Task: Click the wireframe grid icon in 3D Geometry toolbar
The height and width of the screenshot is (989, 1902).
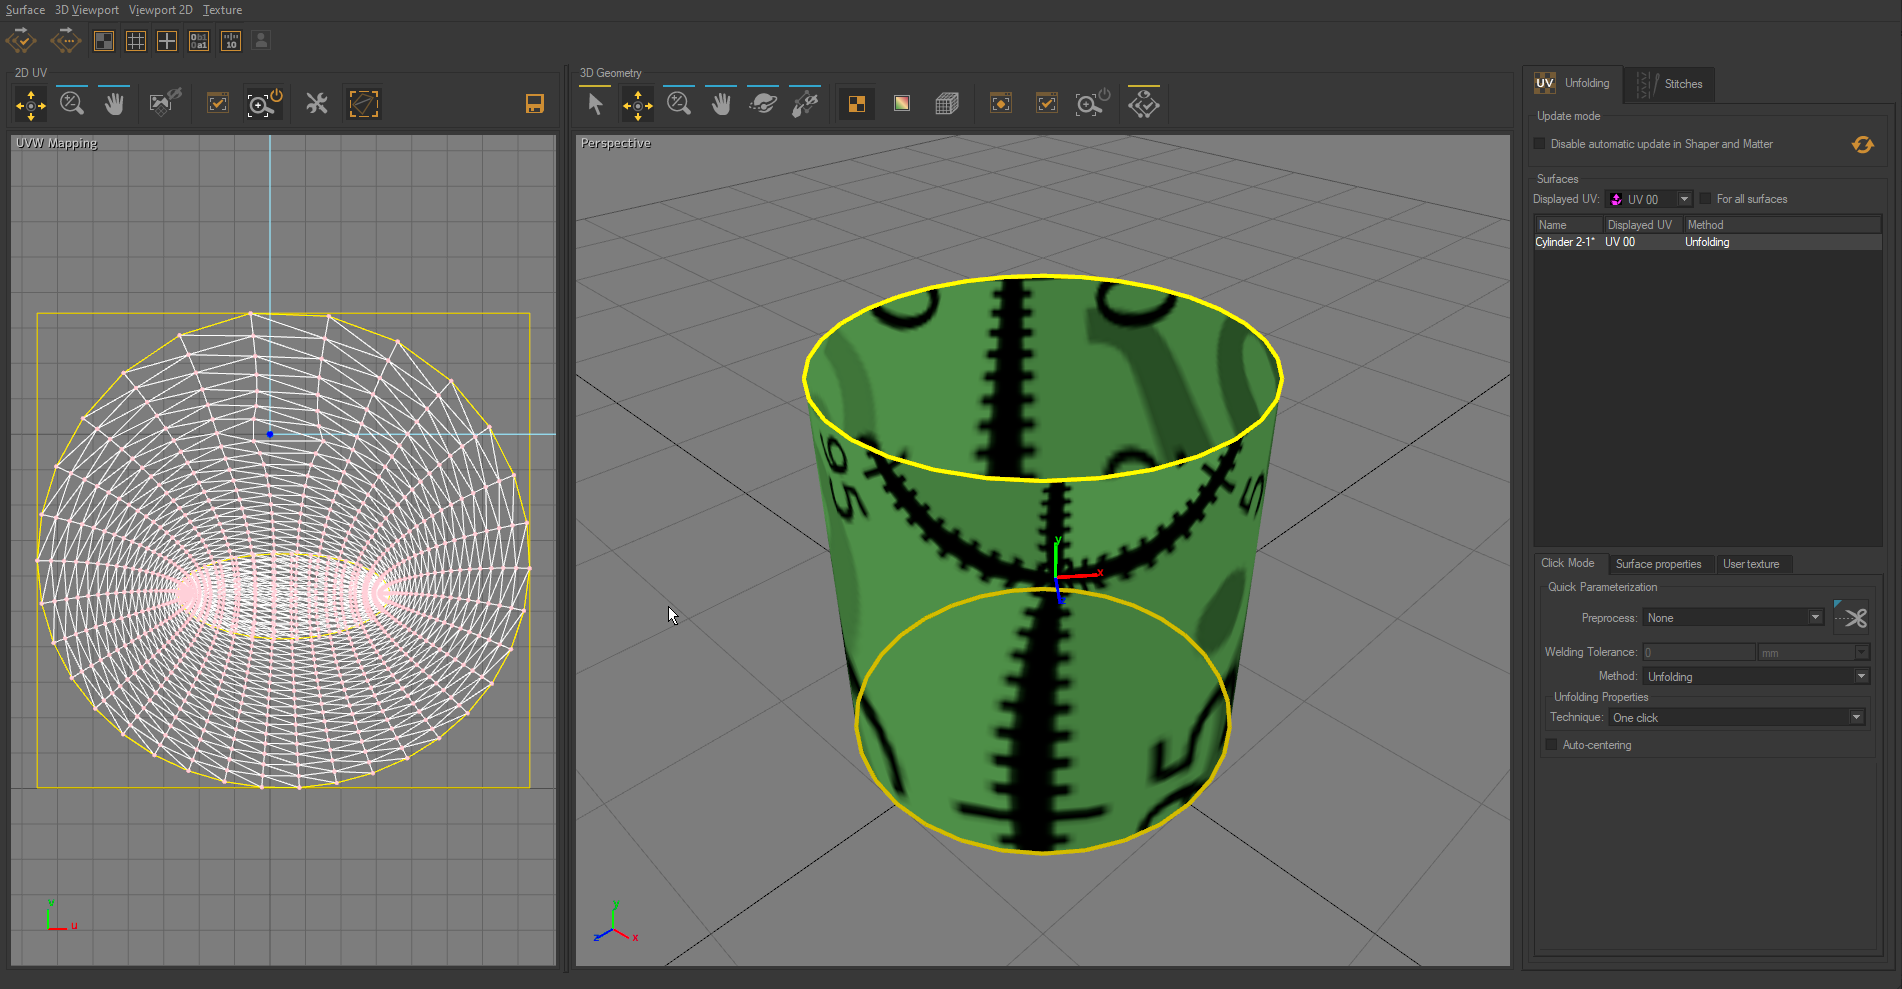Action: [x=947, y=103]
